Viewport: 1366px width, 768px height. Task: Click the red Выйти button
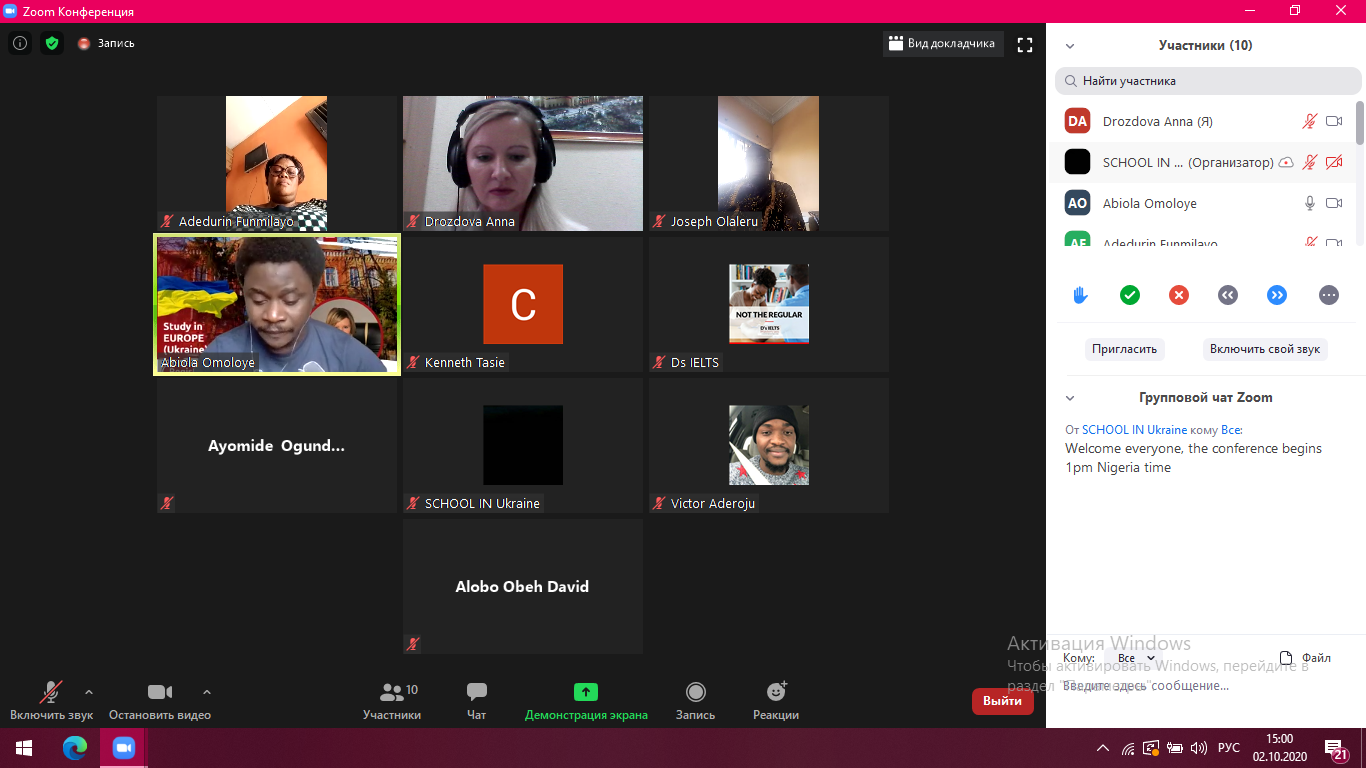click(x=1002, y=701)
